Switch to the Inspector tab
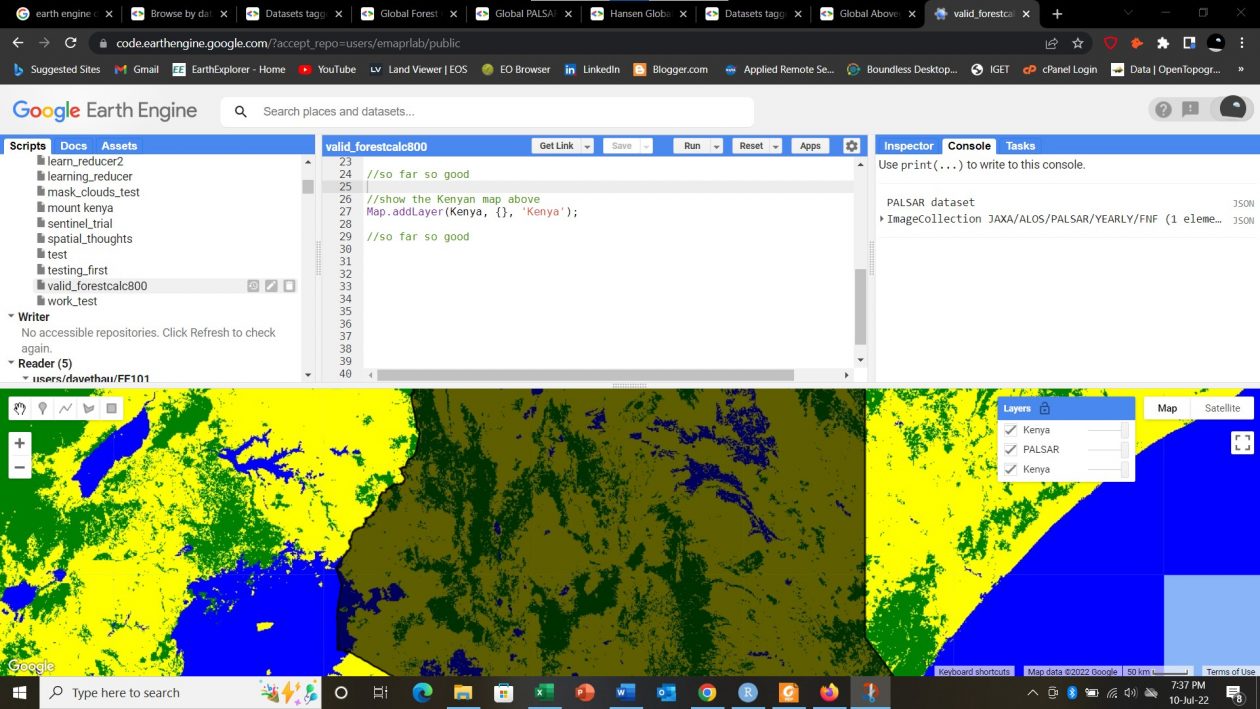 coord(908,146)
